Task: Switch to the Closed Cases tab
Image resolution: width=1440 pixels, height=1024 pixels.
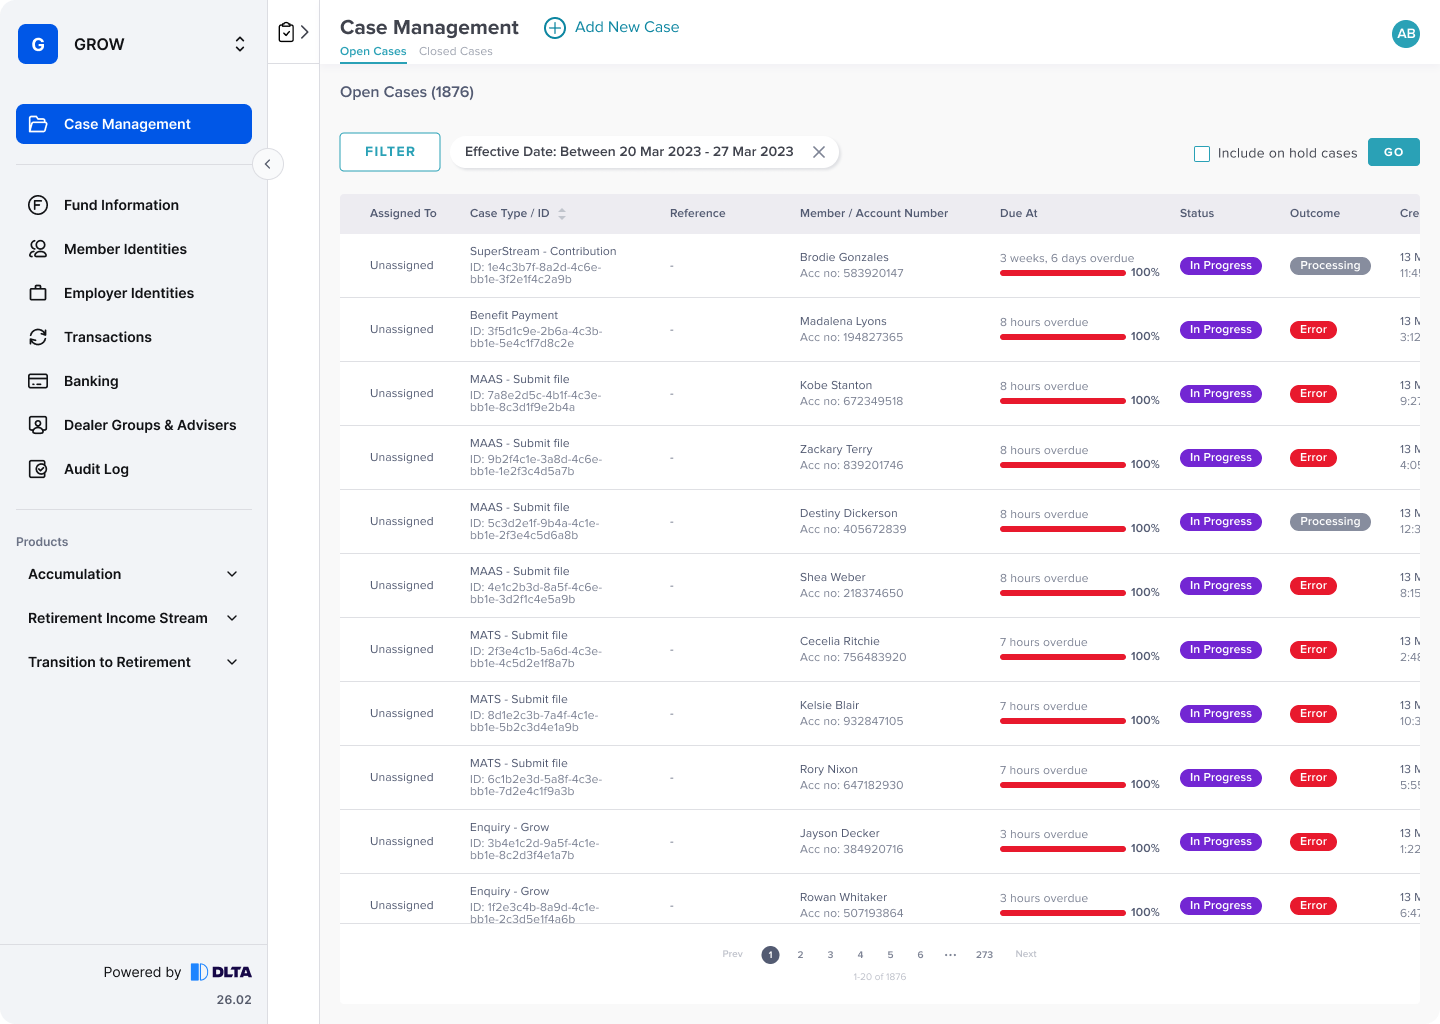Action: click(x=455, y=51)
